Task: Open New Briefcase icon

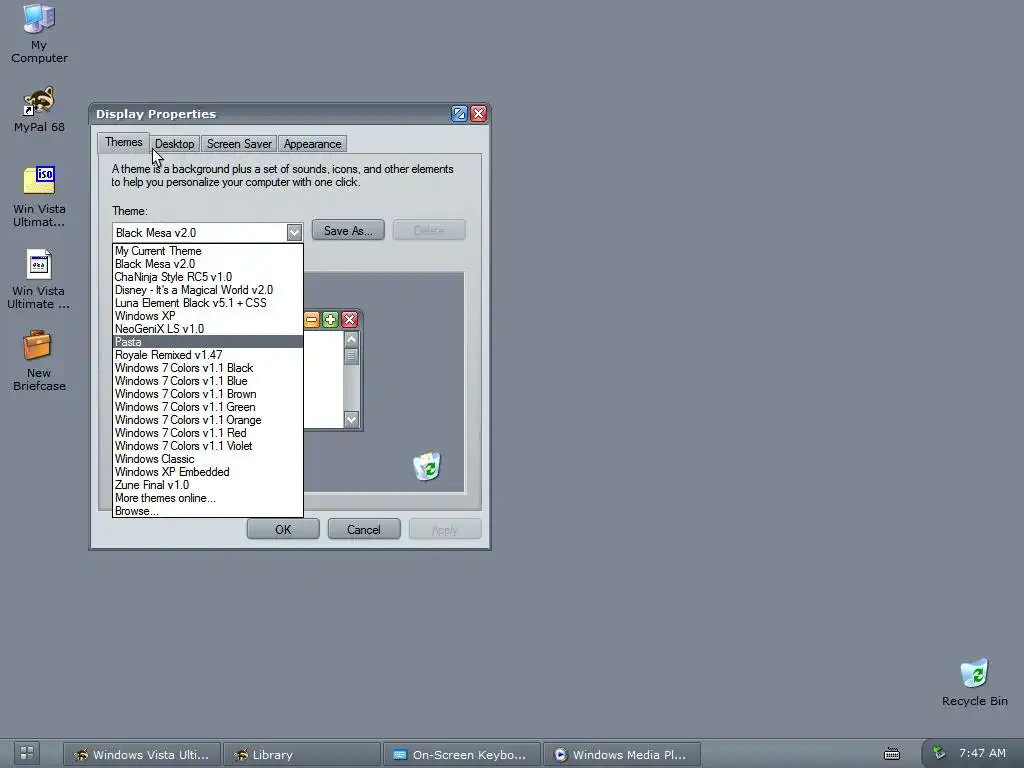Action: pyautogui.click(x=39, y=361)
